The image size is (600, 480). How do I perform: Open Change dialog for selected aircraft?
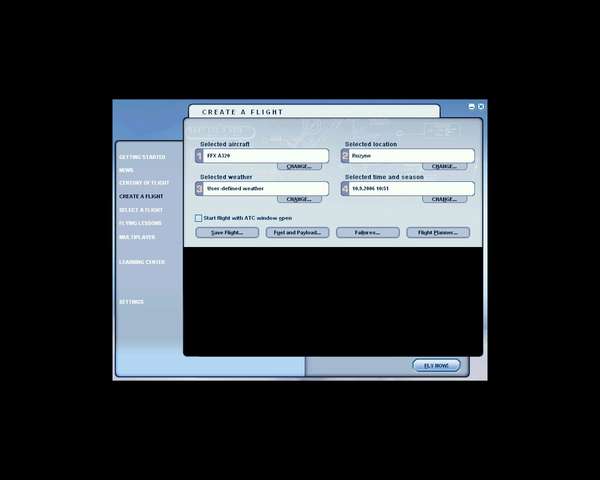pyautogui.click(x=299, y=167)
